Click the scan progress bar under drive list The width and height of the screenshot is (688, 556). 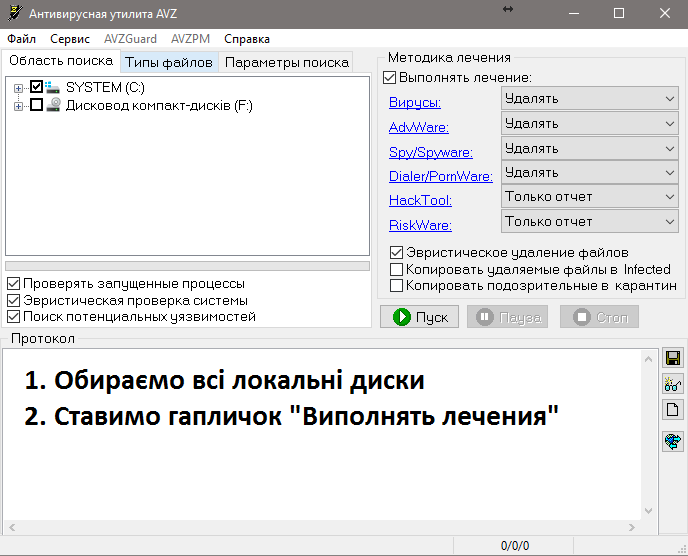[187, 266]
